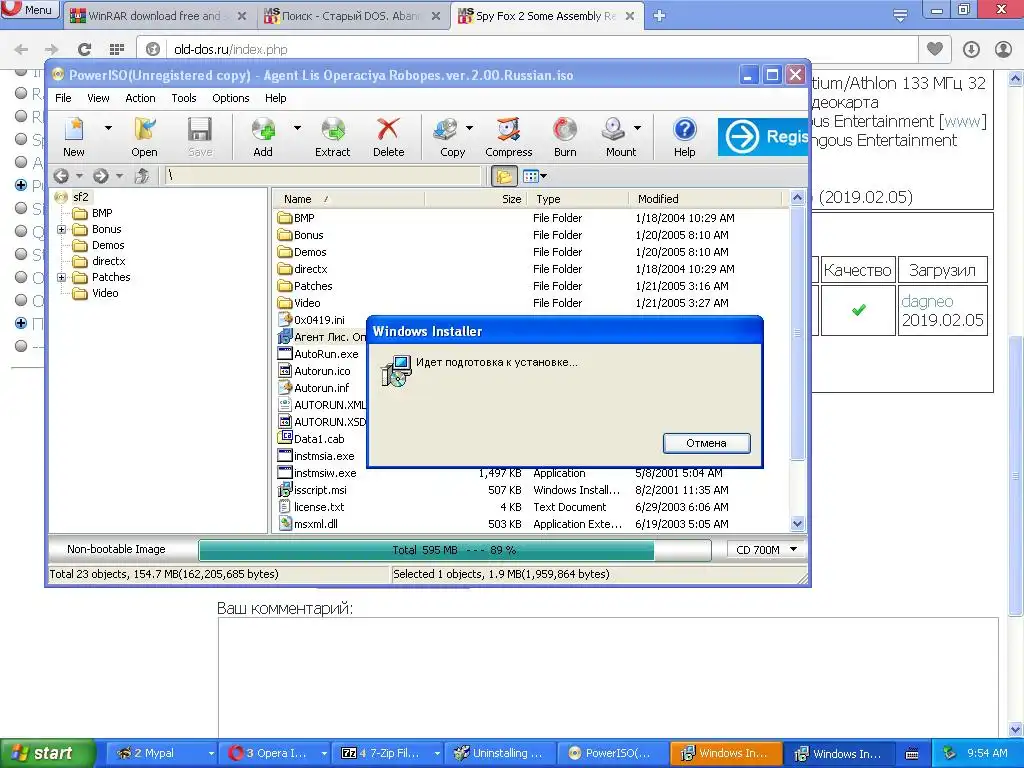Open the Options menu

[231, 98]
